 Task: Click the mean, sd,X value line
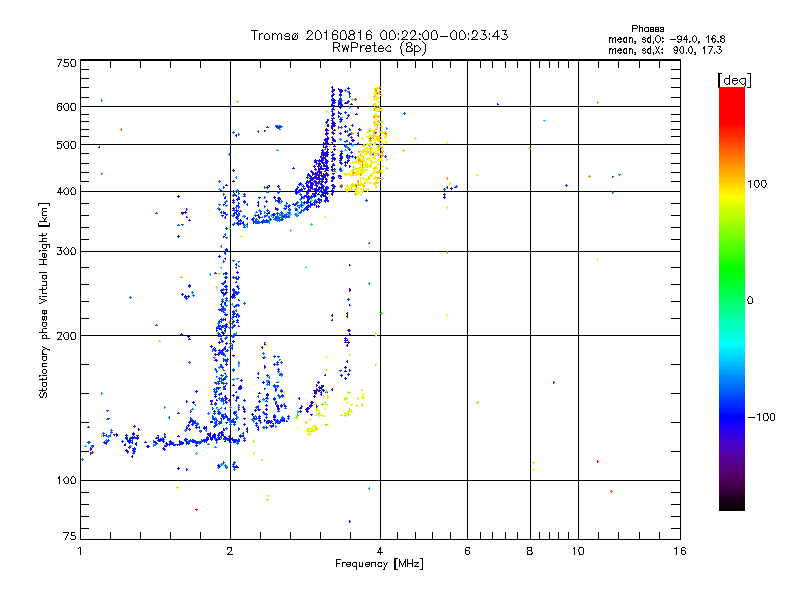point(665,50)
